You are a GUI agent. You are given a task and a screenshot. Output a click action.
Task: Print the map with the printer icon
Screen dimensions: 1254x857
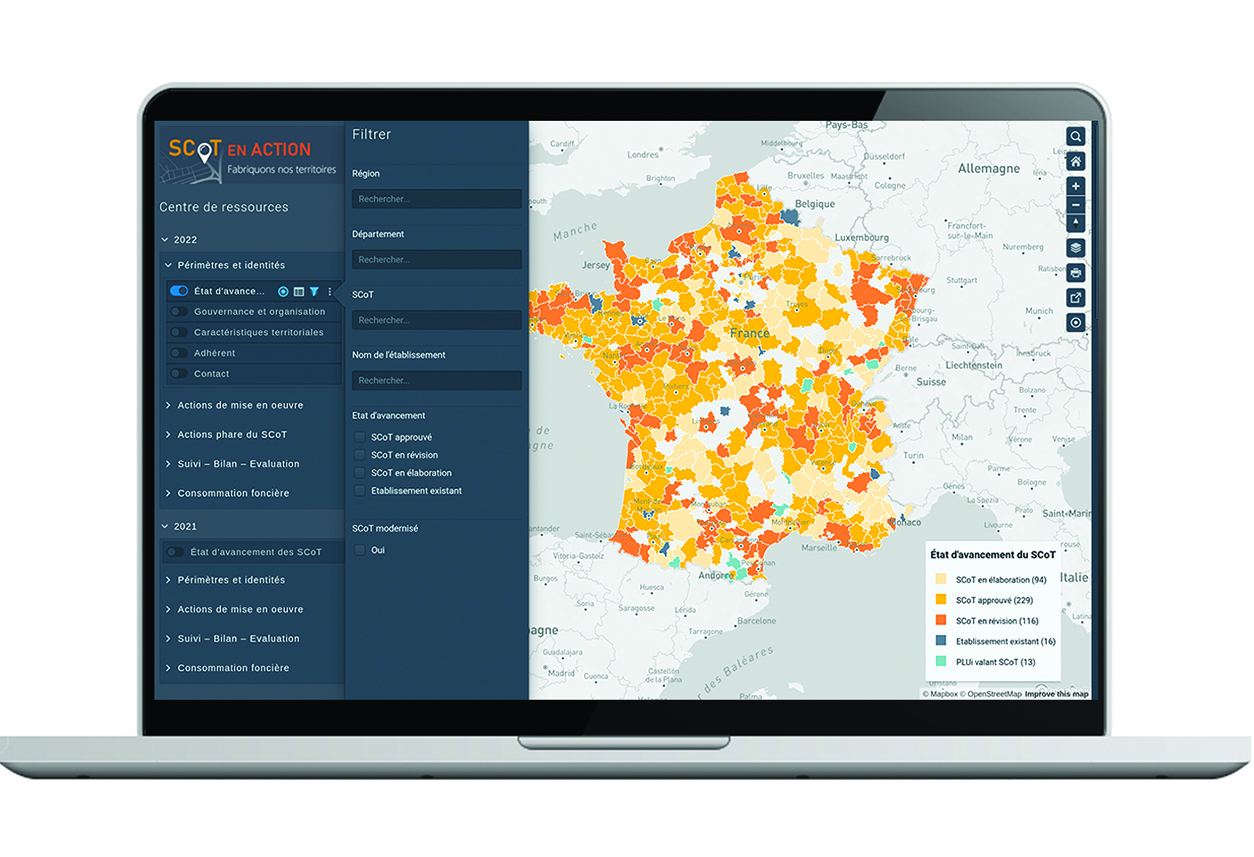1075,273
